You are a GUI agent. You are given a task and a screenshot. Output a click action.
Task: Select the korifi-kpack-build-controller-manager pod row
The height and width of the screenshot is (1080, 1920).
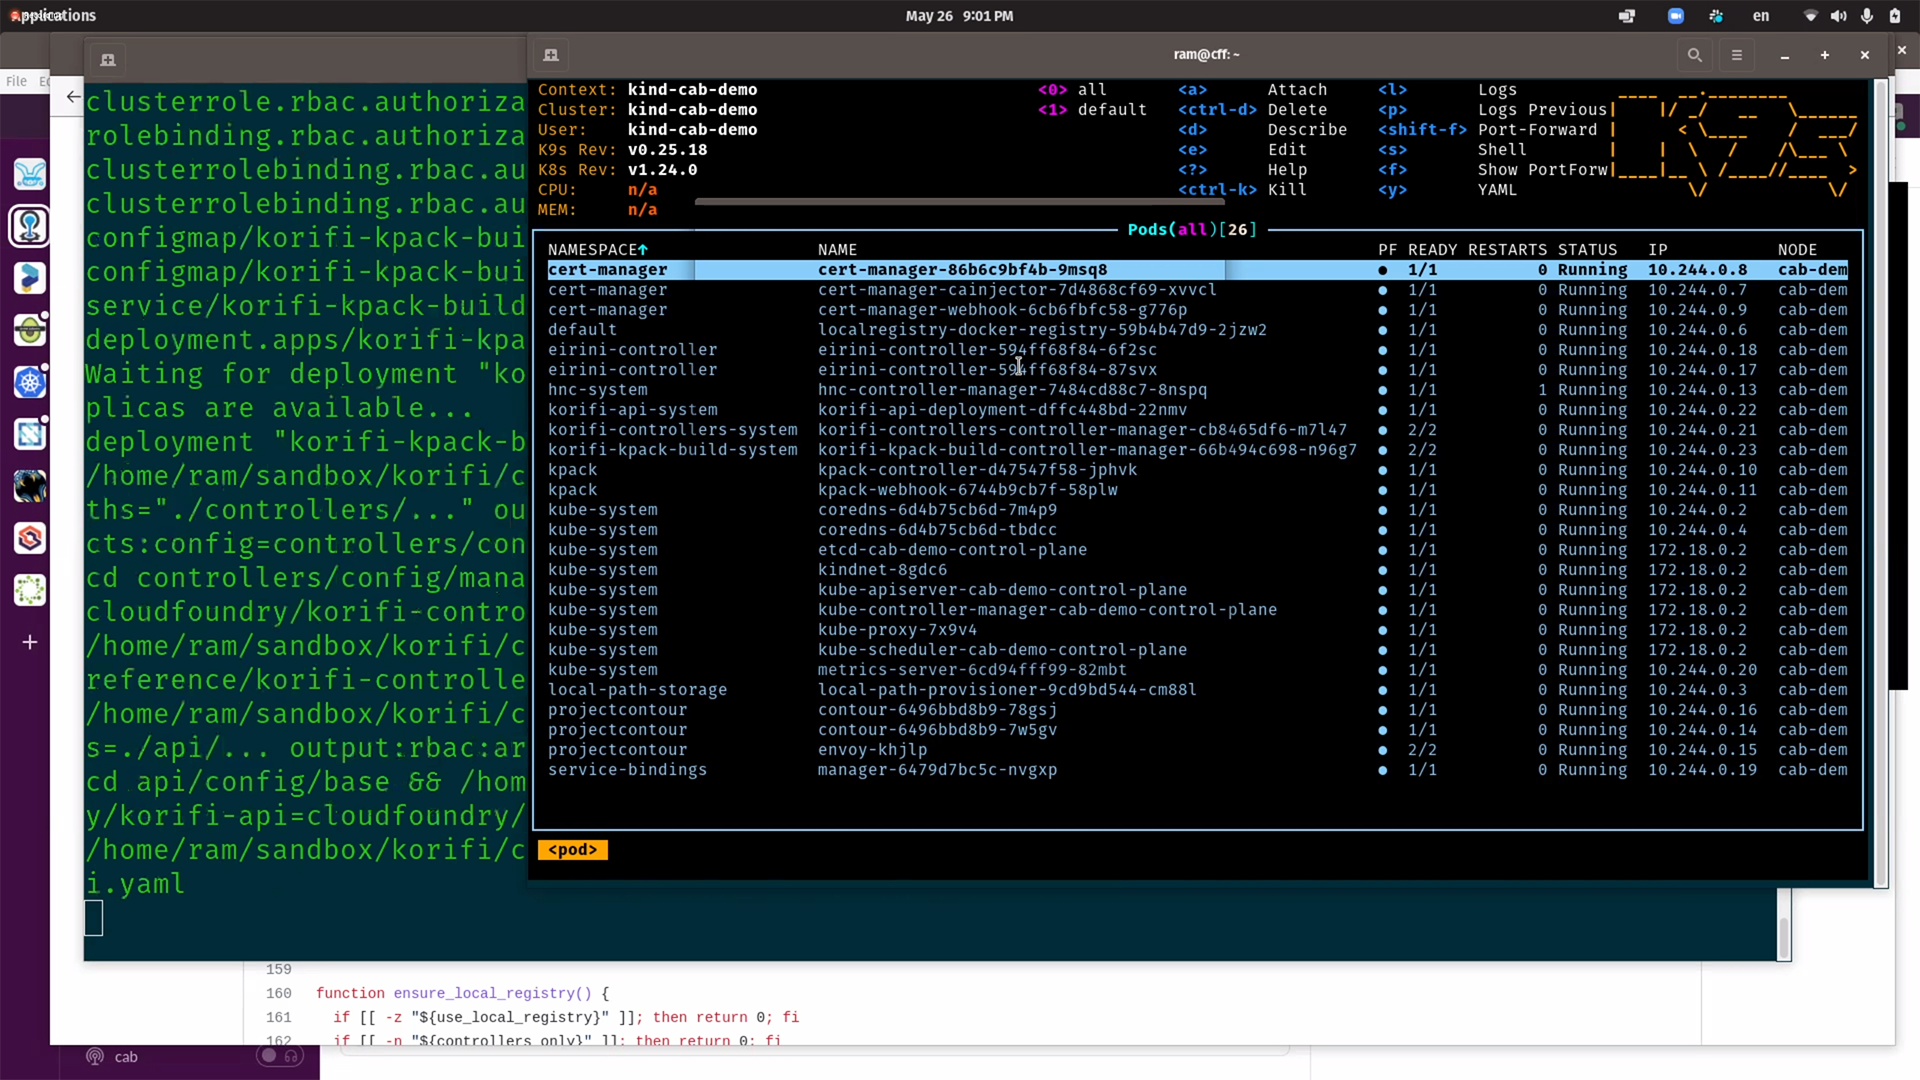[1197, 450]
